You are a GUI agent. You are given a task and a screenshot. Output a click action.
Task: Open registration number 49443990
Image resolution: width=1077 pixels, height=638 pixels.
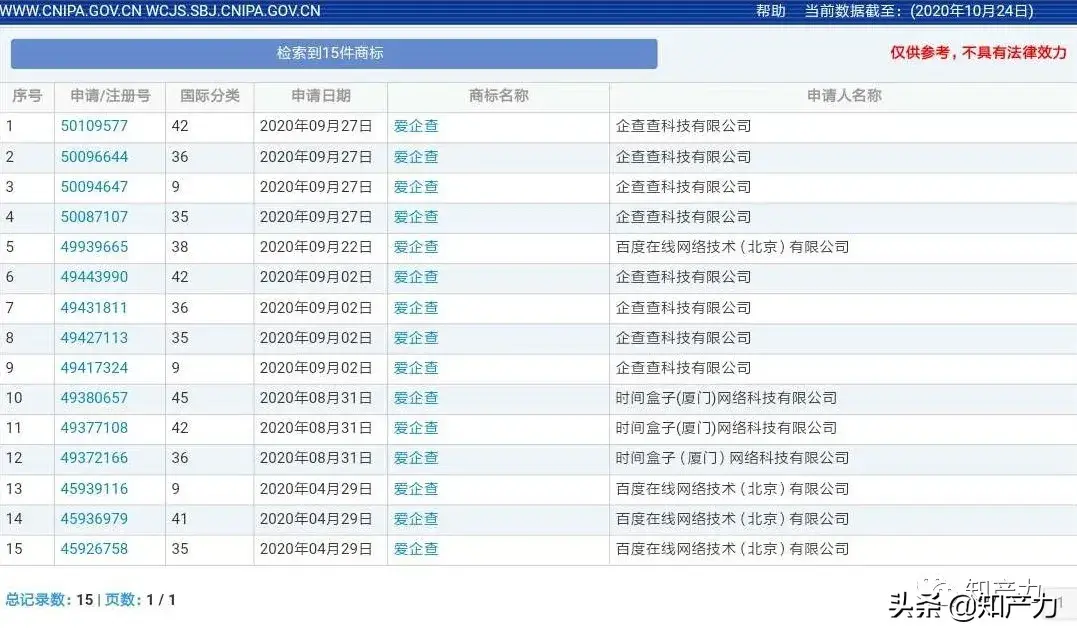pyautogui.click(x=94, y=277)
